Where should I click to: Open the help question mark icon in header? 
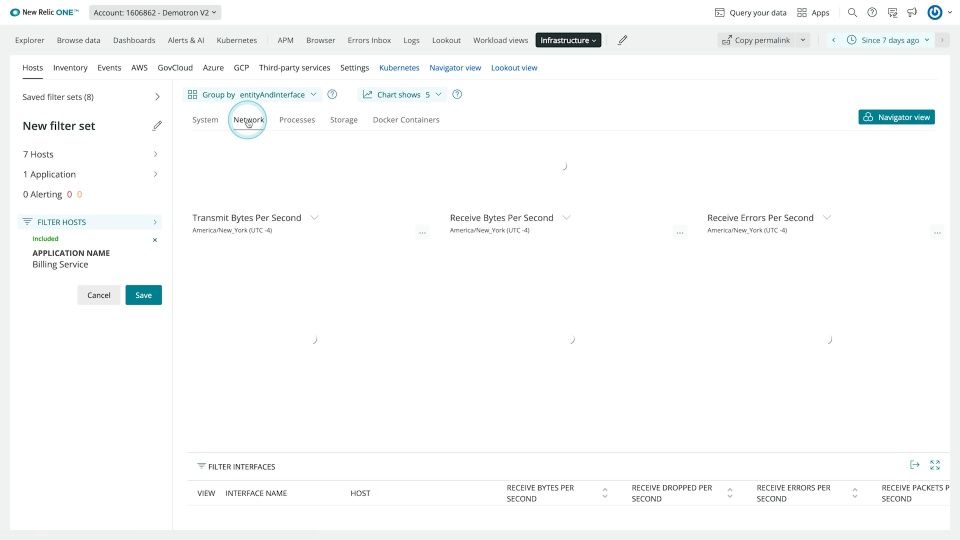pos(872,12)
